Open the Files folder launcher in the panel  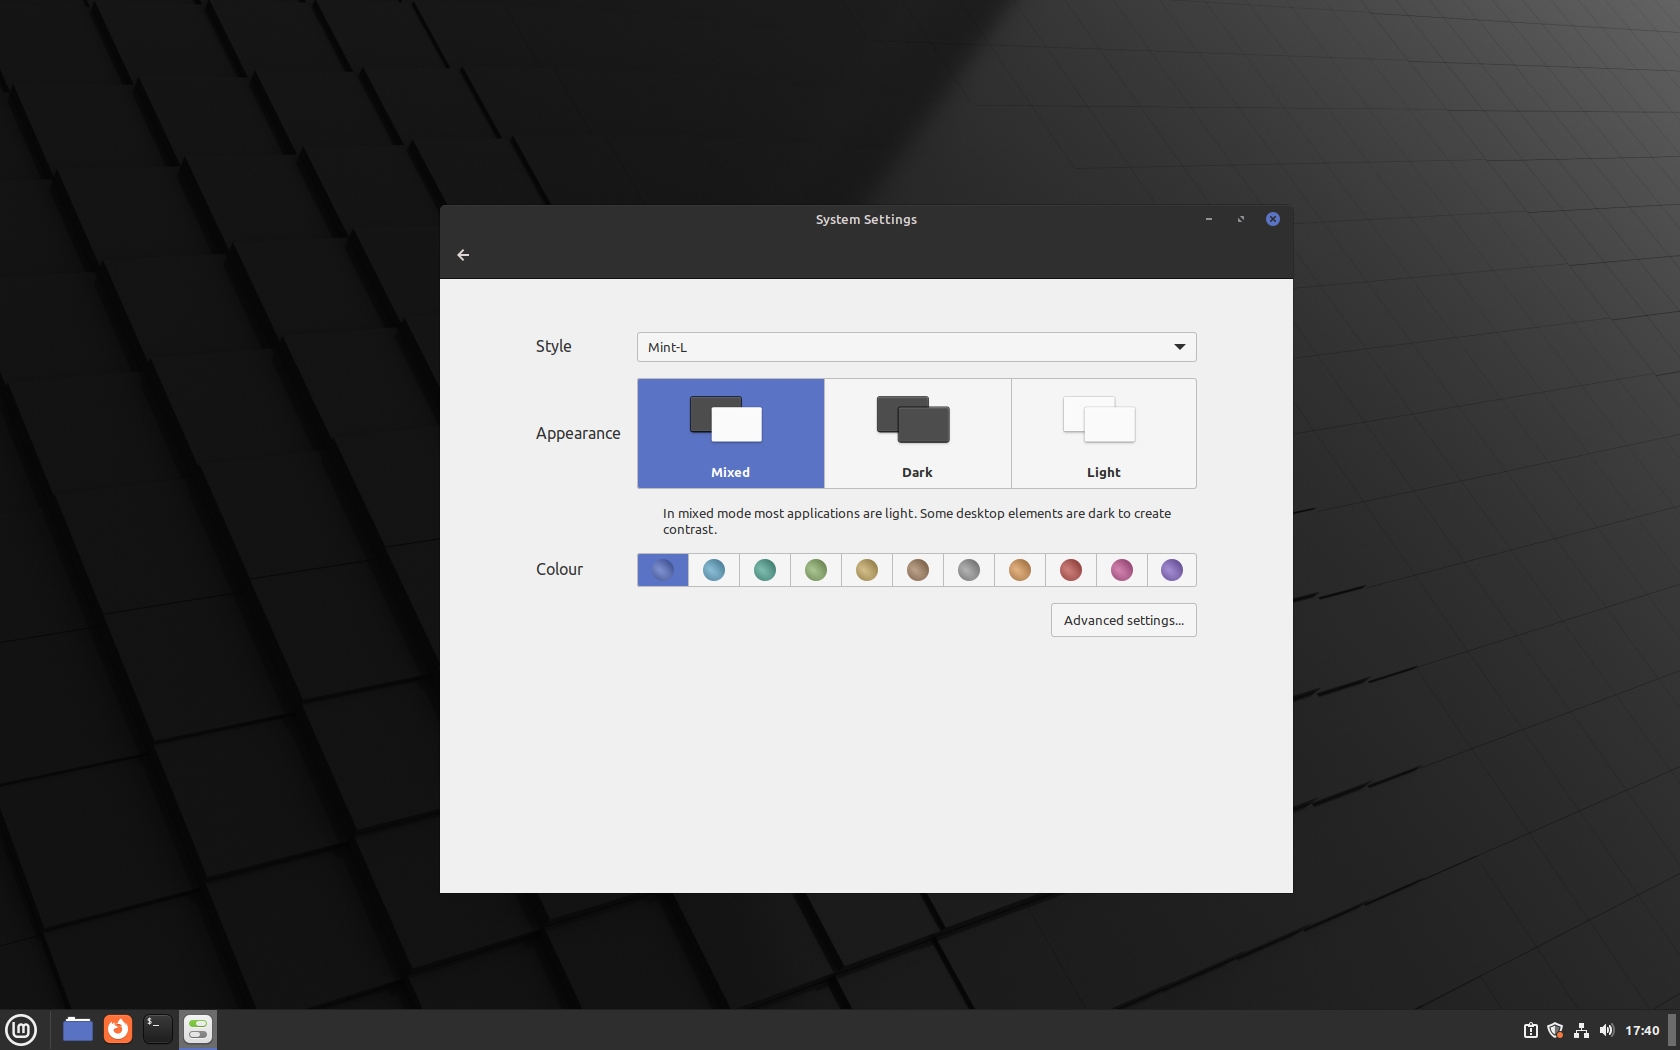point(78,1029)
